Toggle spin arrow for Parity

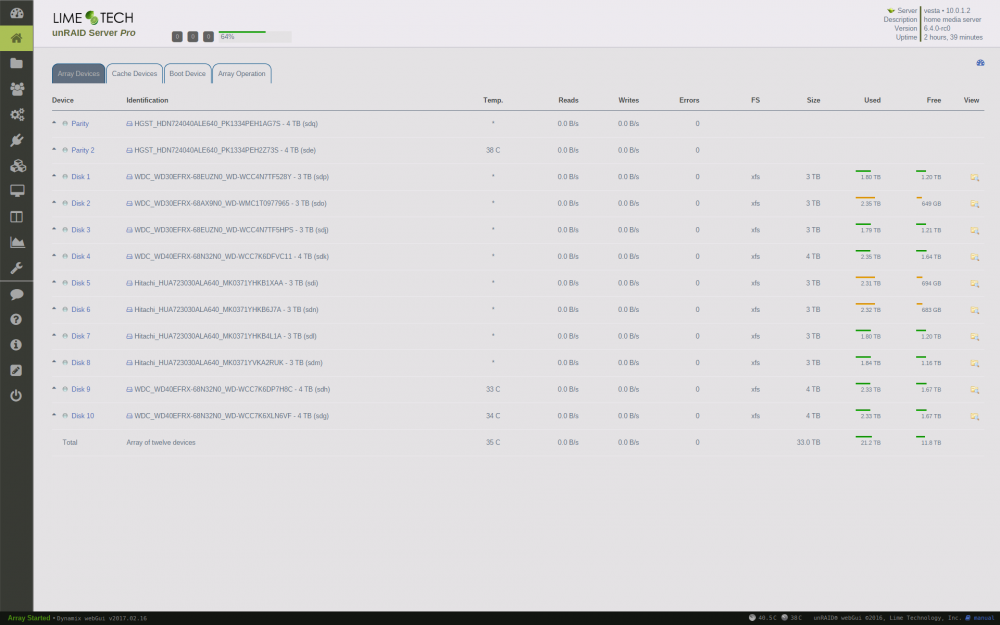54,122
